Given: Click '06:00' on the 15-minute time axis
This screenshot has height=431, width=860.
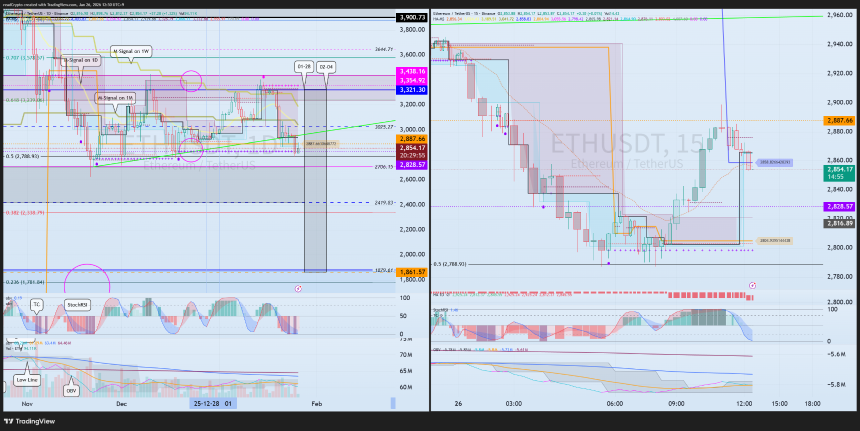Looking at the screenshot, I should coord(615,404).
